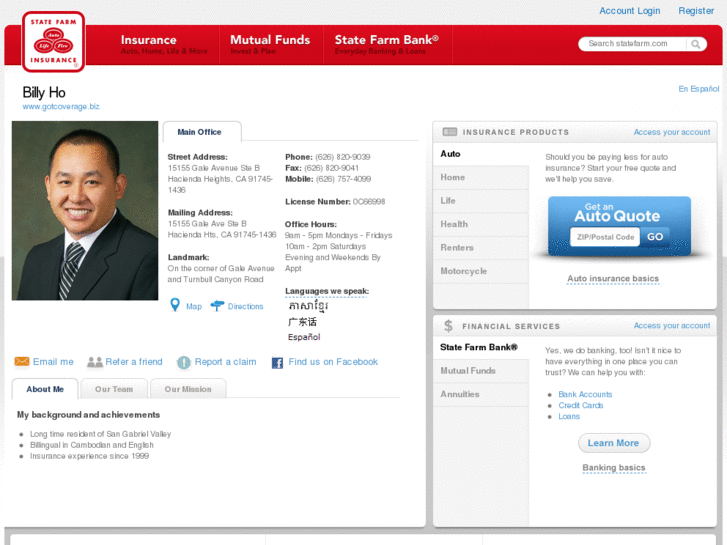Select Annuities in Financial Services
The image size is (727, 545).
pos(481,394)
